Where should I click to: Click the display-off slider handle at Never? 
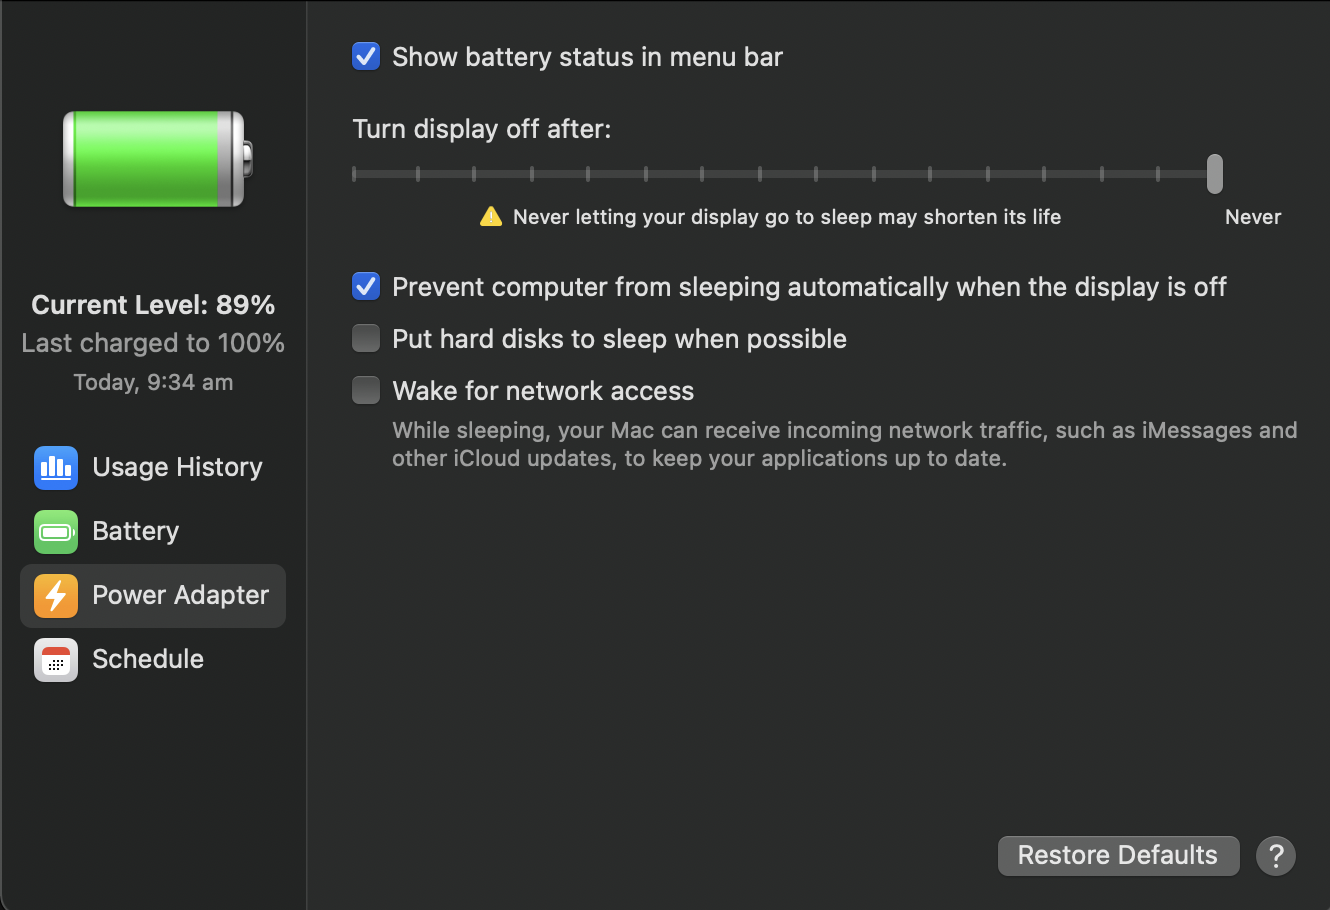coord(1214,174)
